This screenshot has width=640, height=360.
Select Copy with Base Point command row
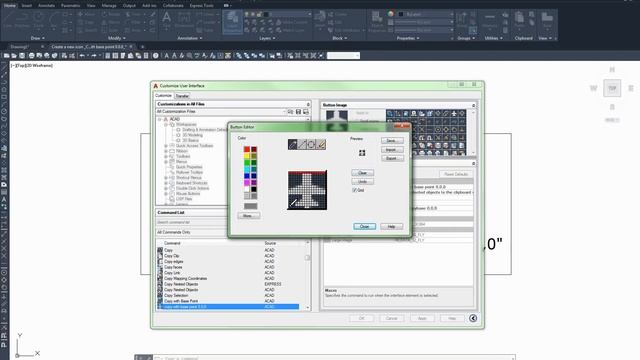point(228,301)
